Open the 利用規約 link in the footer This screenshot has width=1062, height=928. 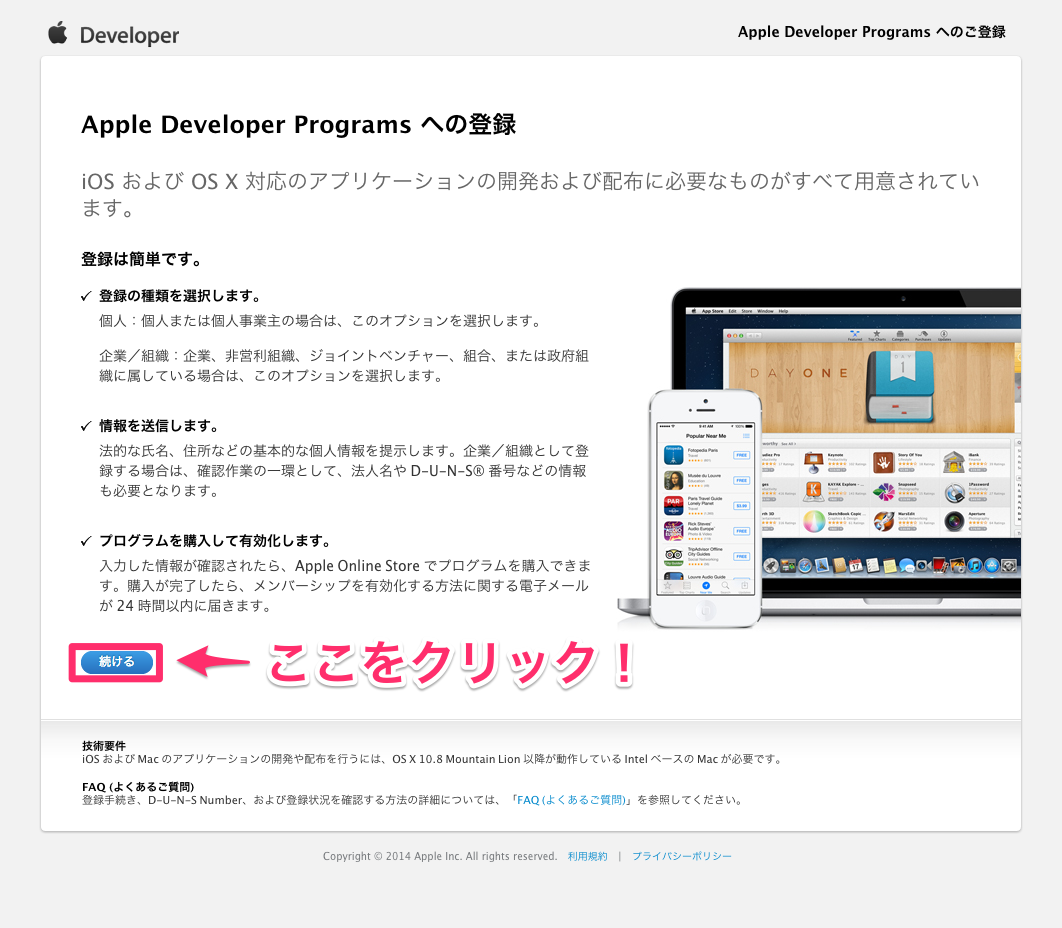588,856
